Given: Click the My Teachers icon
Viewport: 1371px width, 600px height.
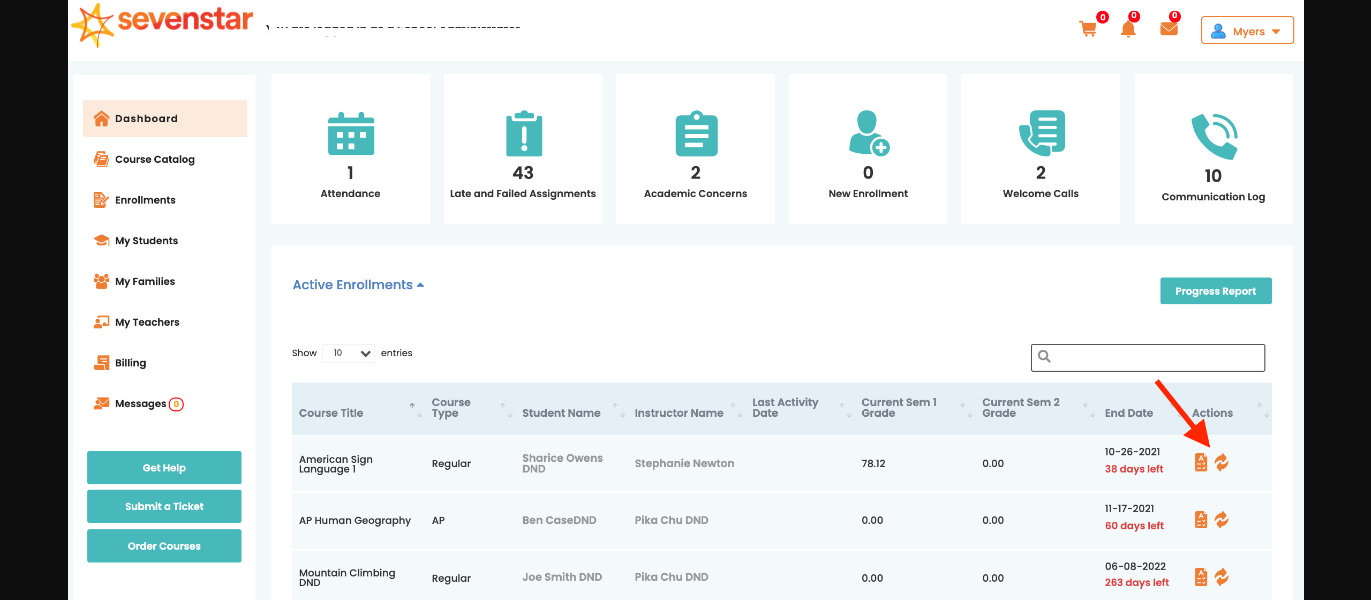Looking at the screenshot, I should (x=101, y=322).
